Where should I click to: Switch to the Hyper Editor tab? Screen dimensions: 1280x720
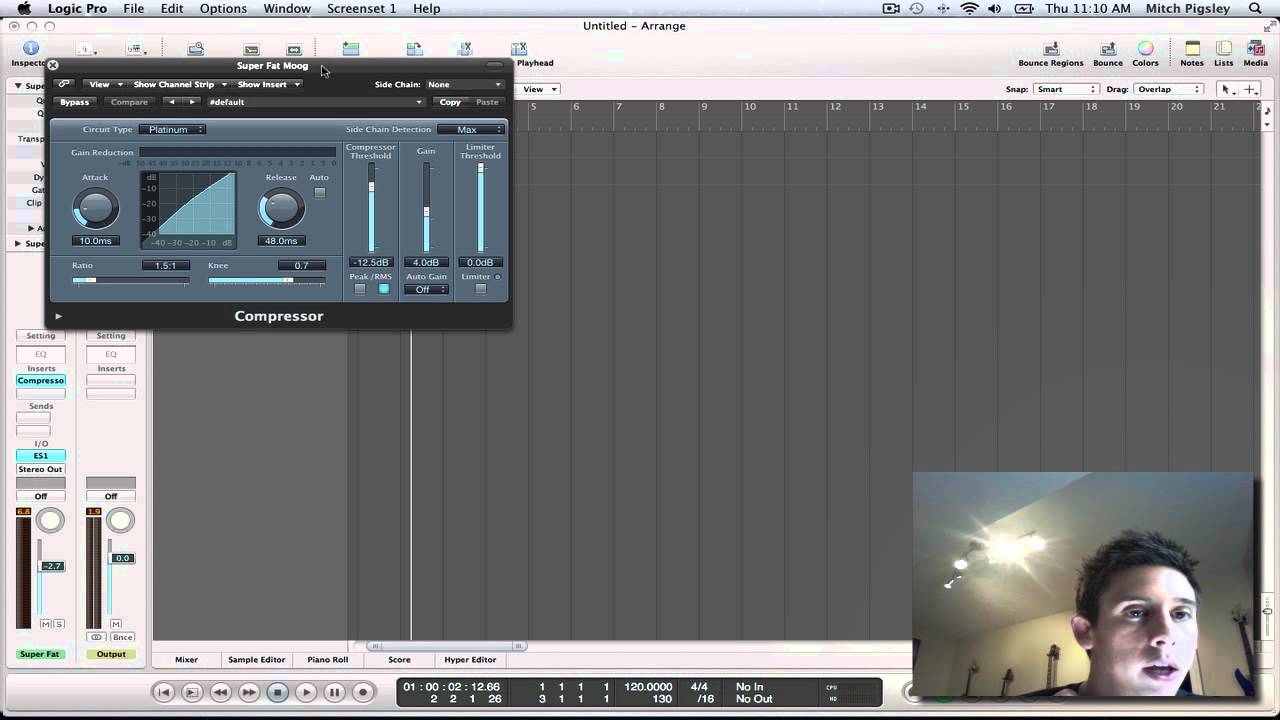coord(470,660)
